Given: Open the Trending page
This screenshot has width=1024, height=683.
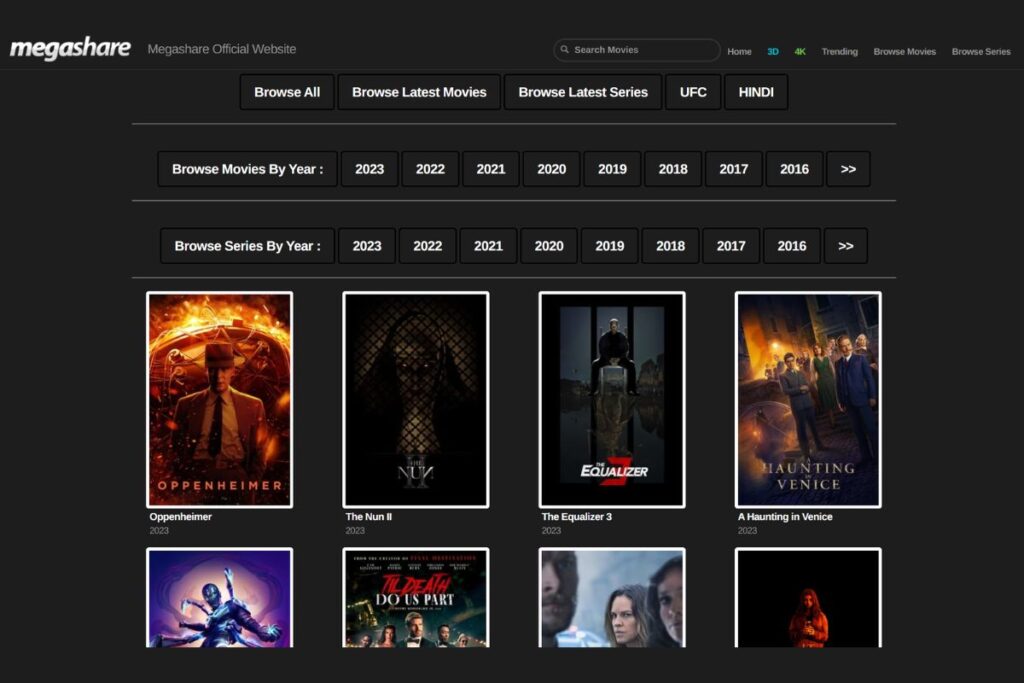Looking at the screenshot, I should pyautogui.click(x=839, y=52).
